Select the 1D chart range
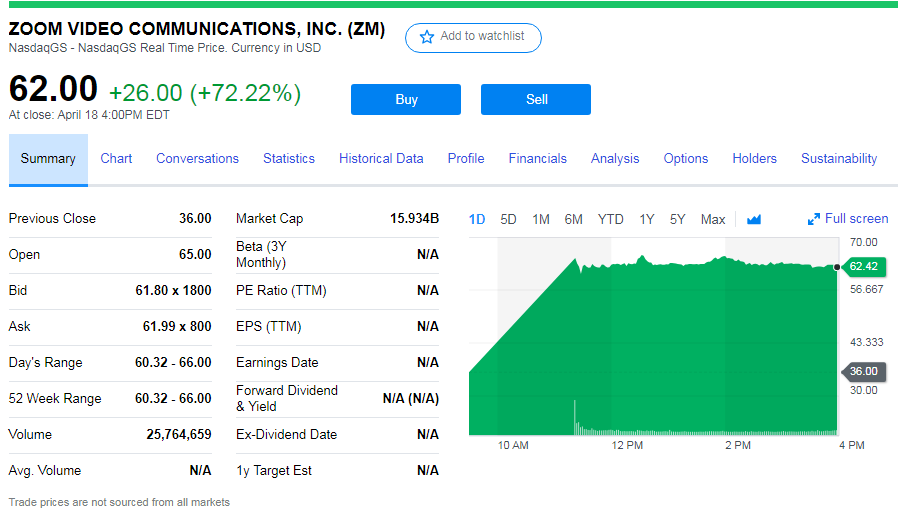The height and width of the screenshot is (519, 898). (x=477, y=219)
